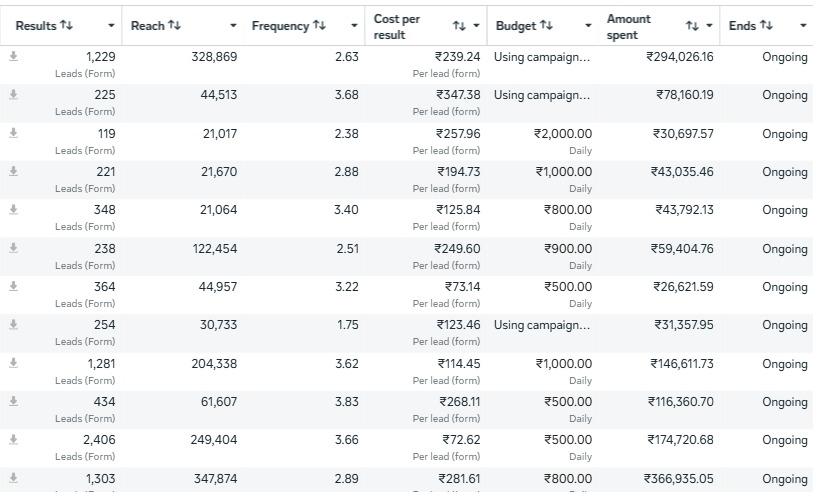
Task: Click the Frequency column header label
Action: pos(281,25)
